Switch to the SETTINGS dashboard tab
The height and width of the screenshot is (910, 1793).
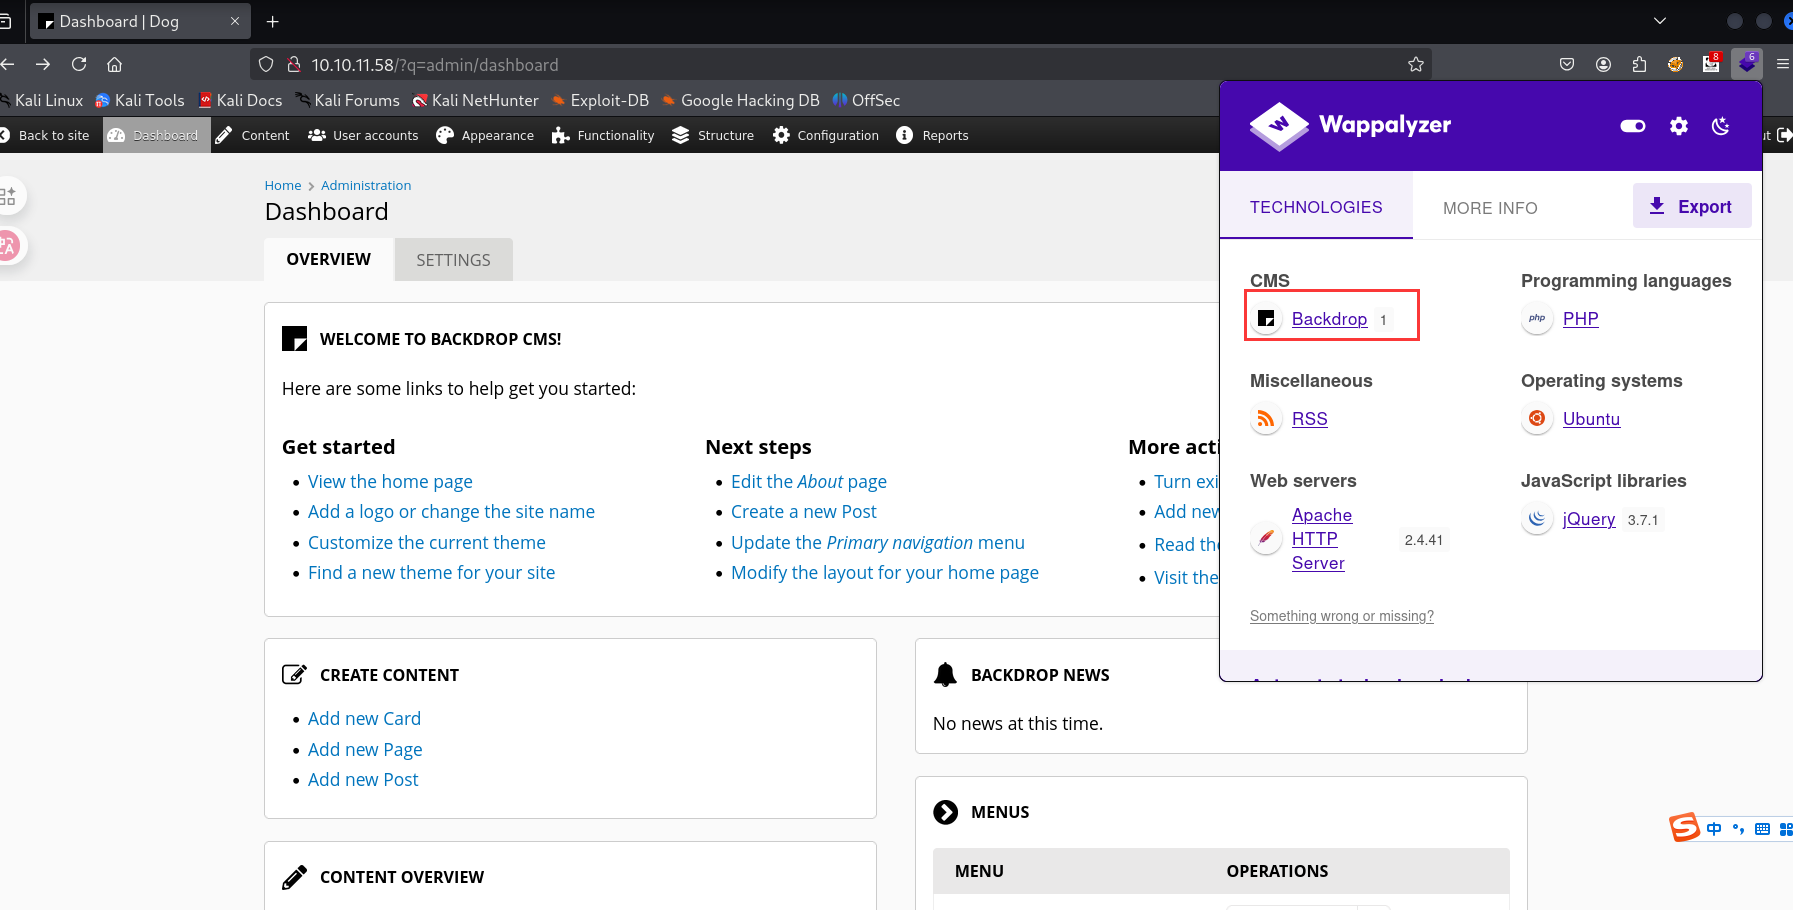point(453,260)
